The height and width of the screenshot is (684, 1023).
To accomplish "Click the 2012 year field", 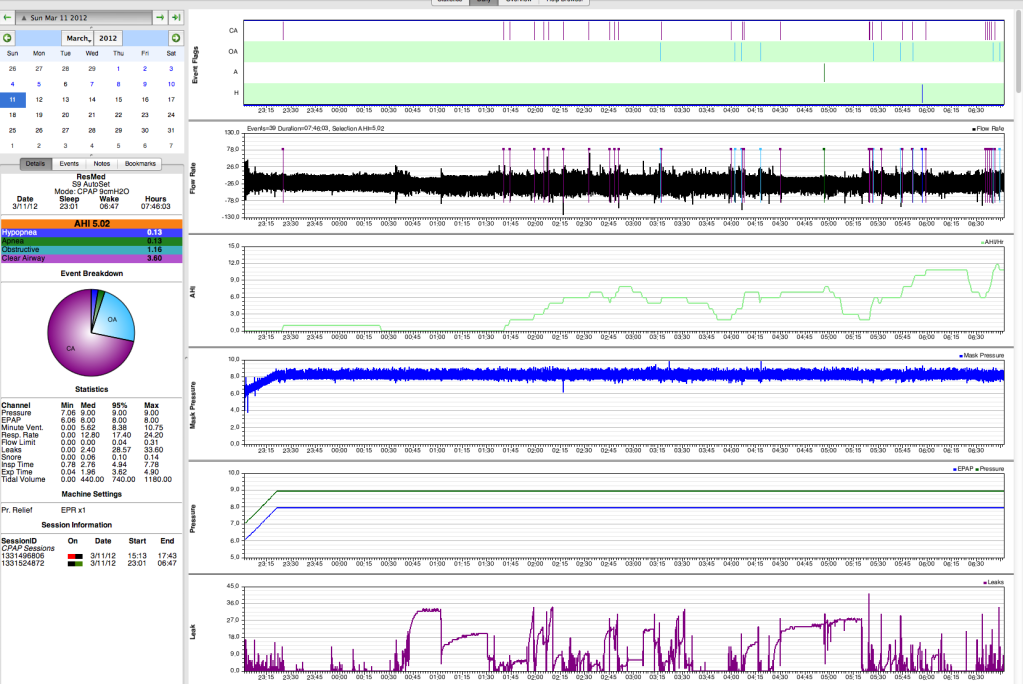I will 107,37.
